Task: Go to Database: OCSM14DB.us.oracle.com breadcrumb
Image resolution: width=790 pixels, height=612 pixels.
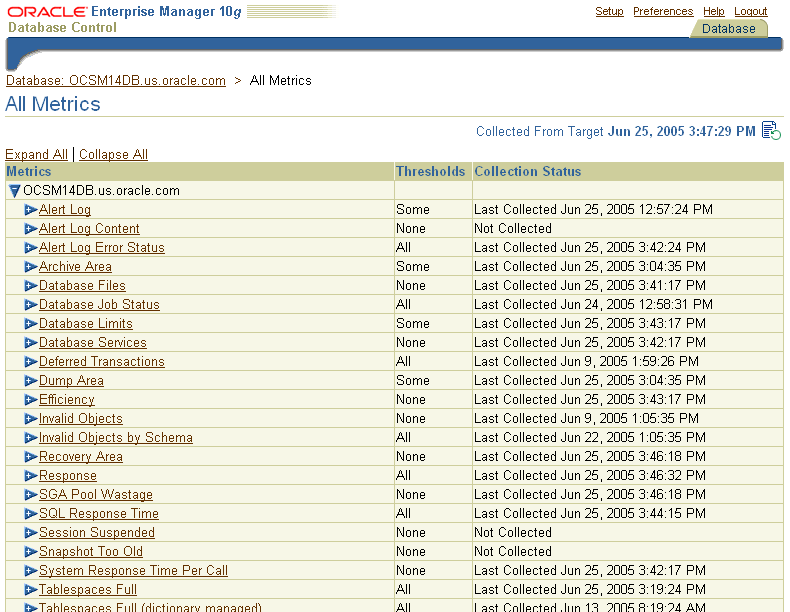Action: coord(116,81)
